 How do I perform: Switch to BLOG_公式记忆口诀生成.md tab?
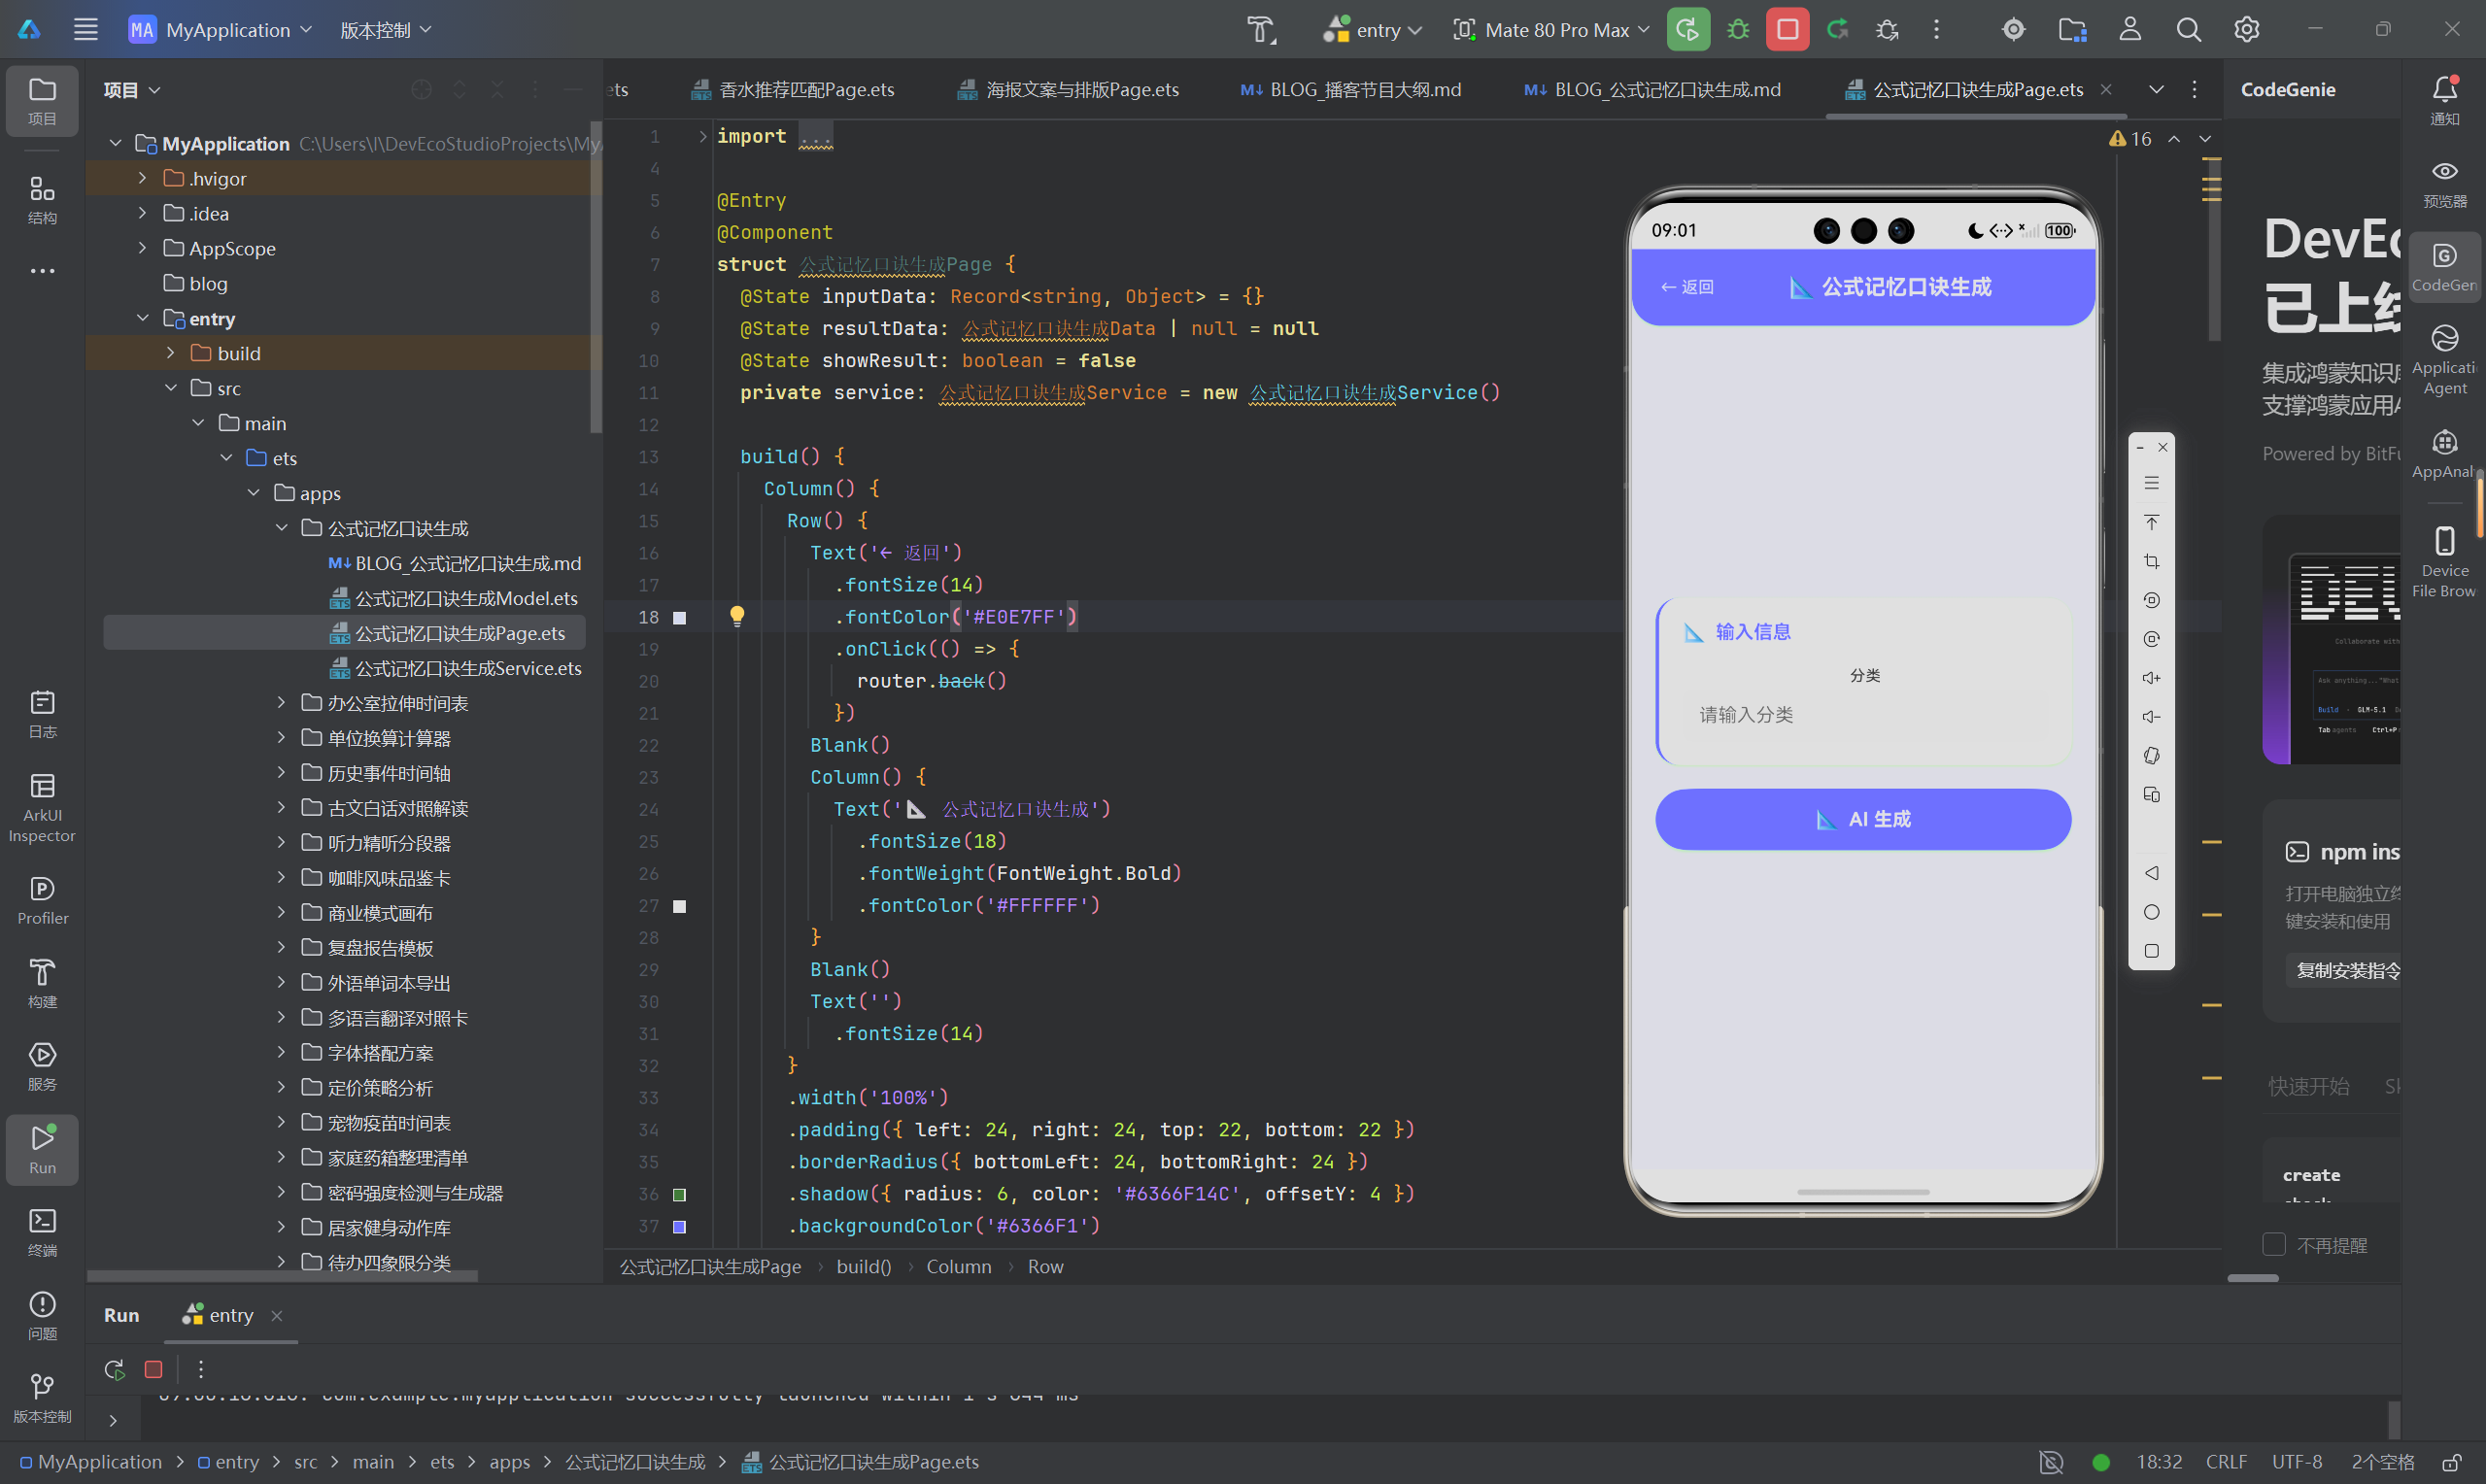click(x=1653, y=89)
